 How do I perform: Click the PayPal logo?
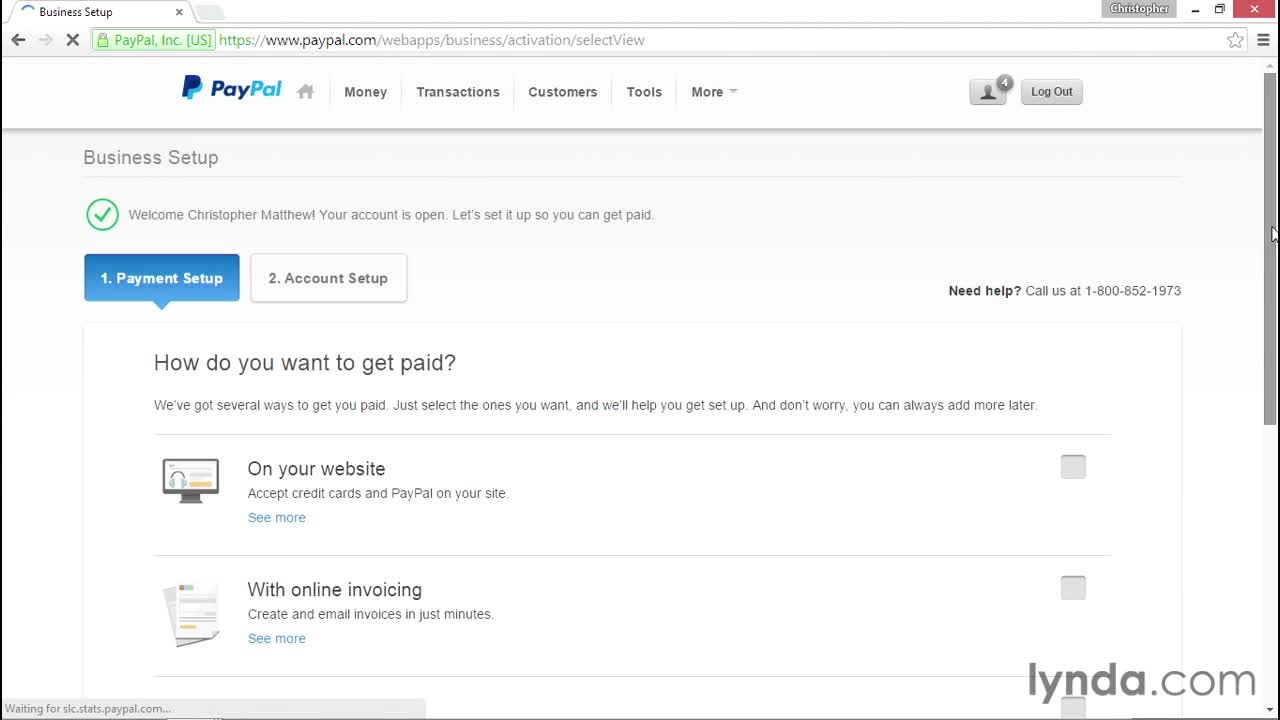[x=231, y=89]
